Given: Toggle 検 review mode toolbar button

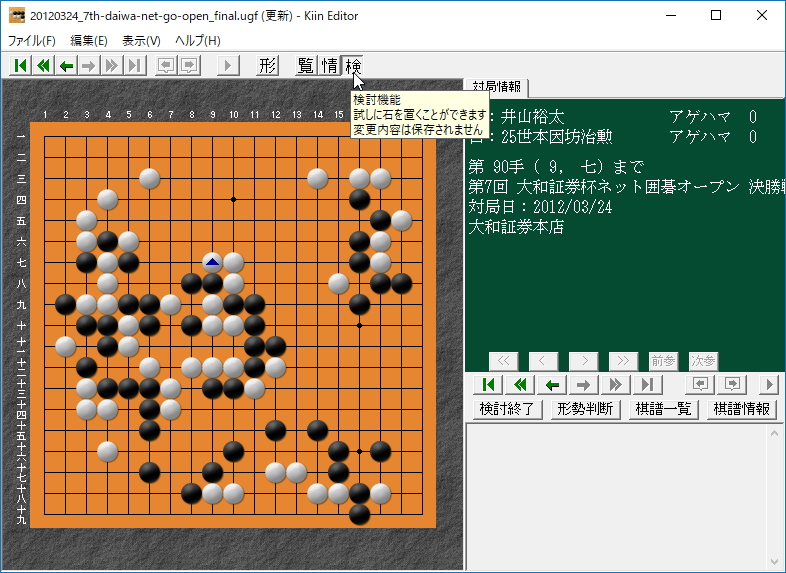Looking at the screenshot, I should pos(352,66).
